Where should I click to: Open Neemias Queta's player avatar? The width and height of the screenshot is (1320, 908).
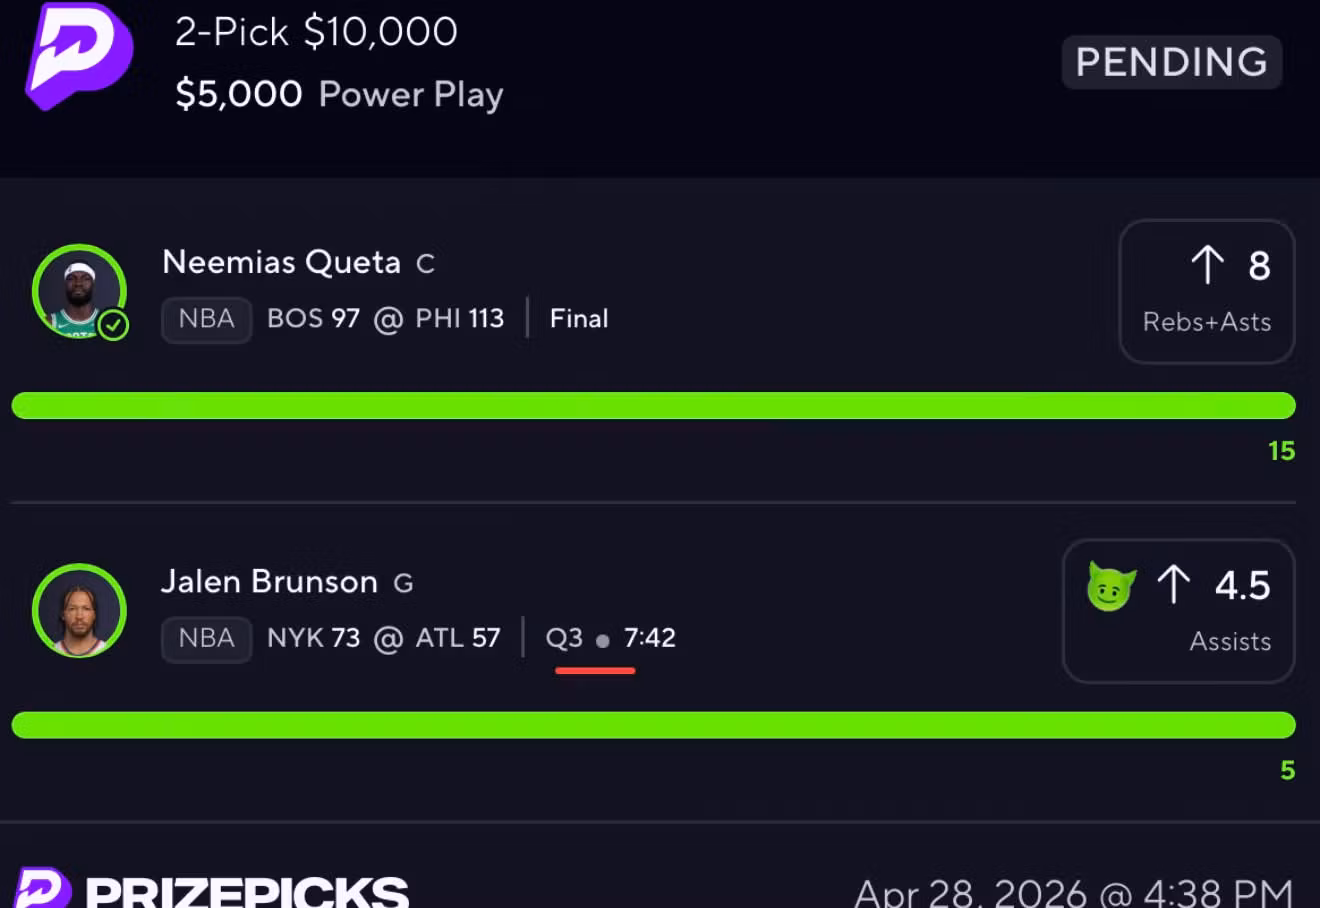coord(79,291)
